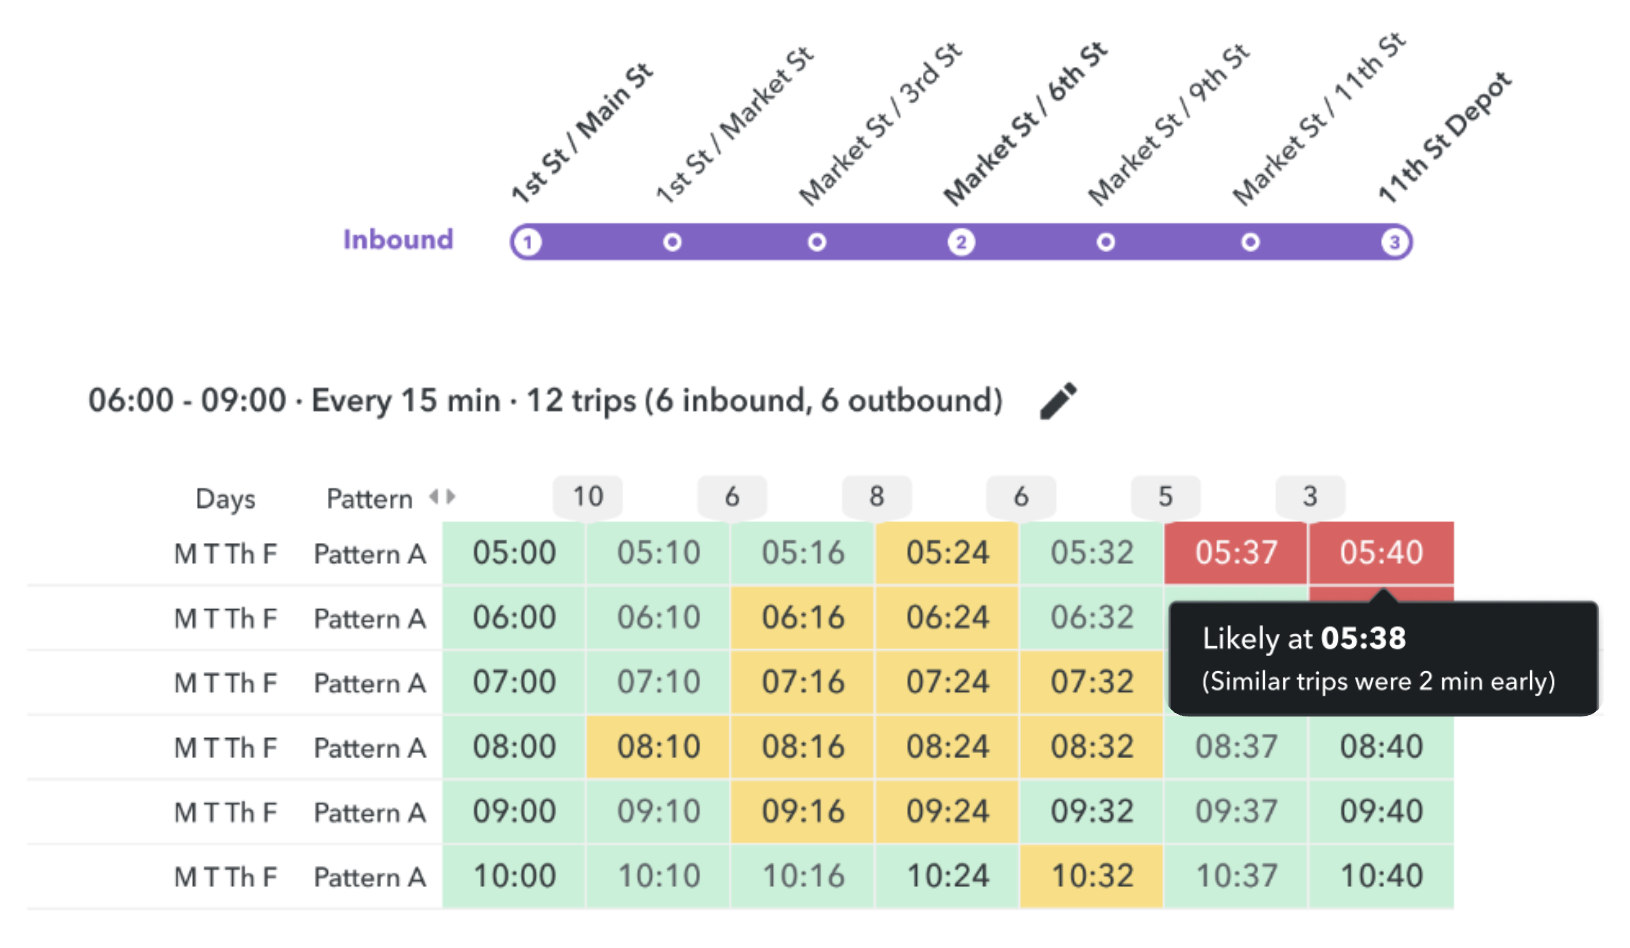Select Pattern A in the first row

tap(370, 553)
